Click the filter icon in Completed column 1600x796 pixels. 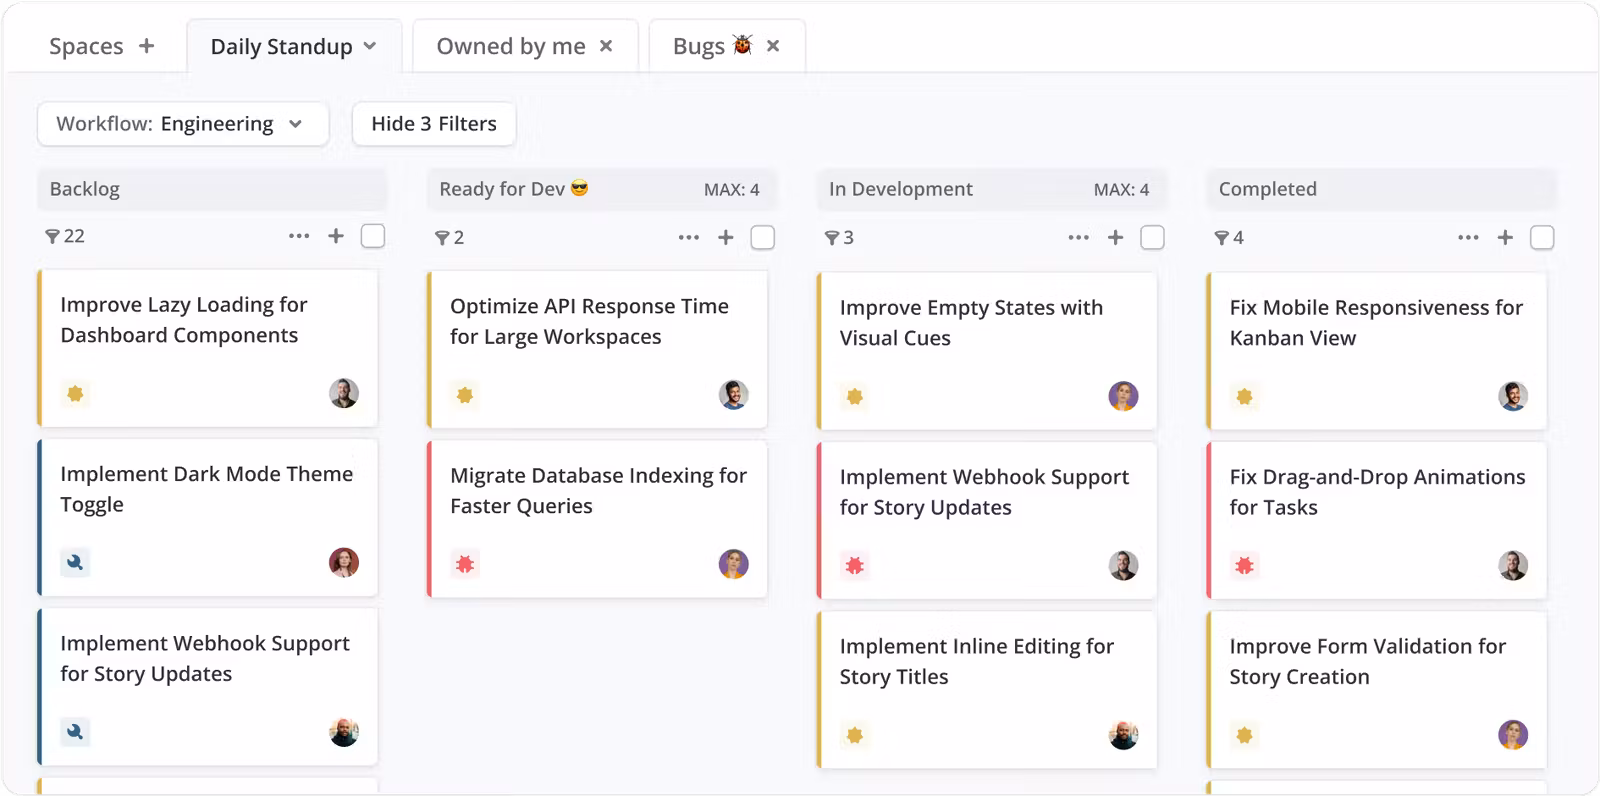pyautogui.click(x=1221, y=238)
